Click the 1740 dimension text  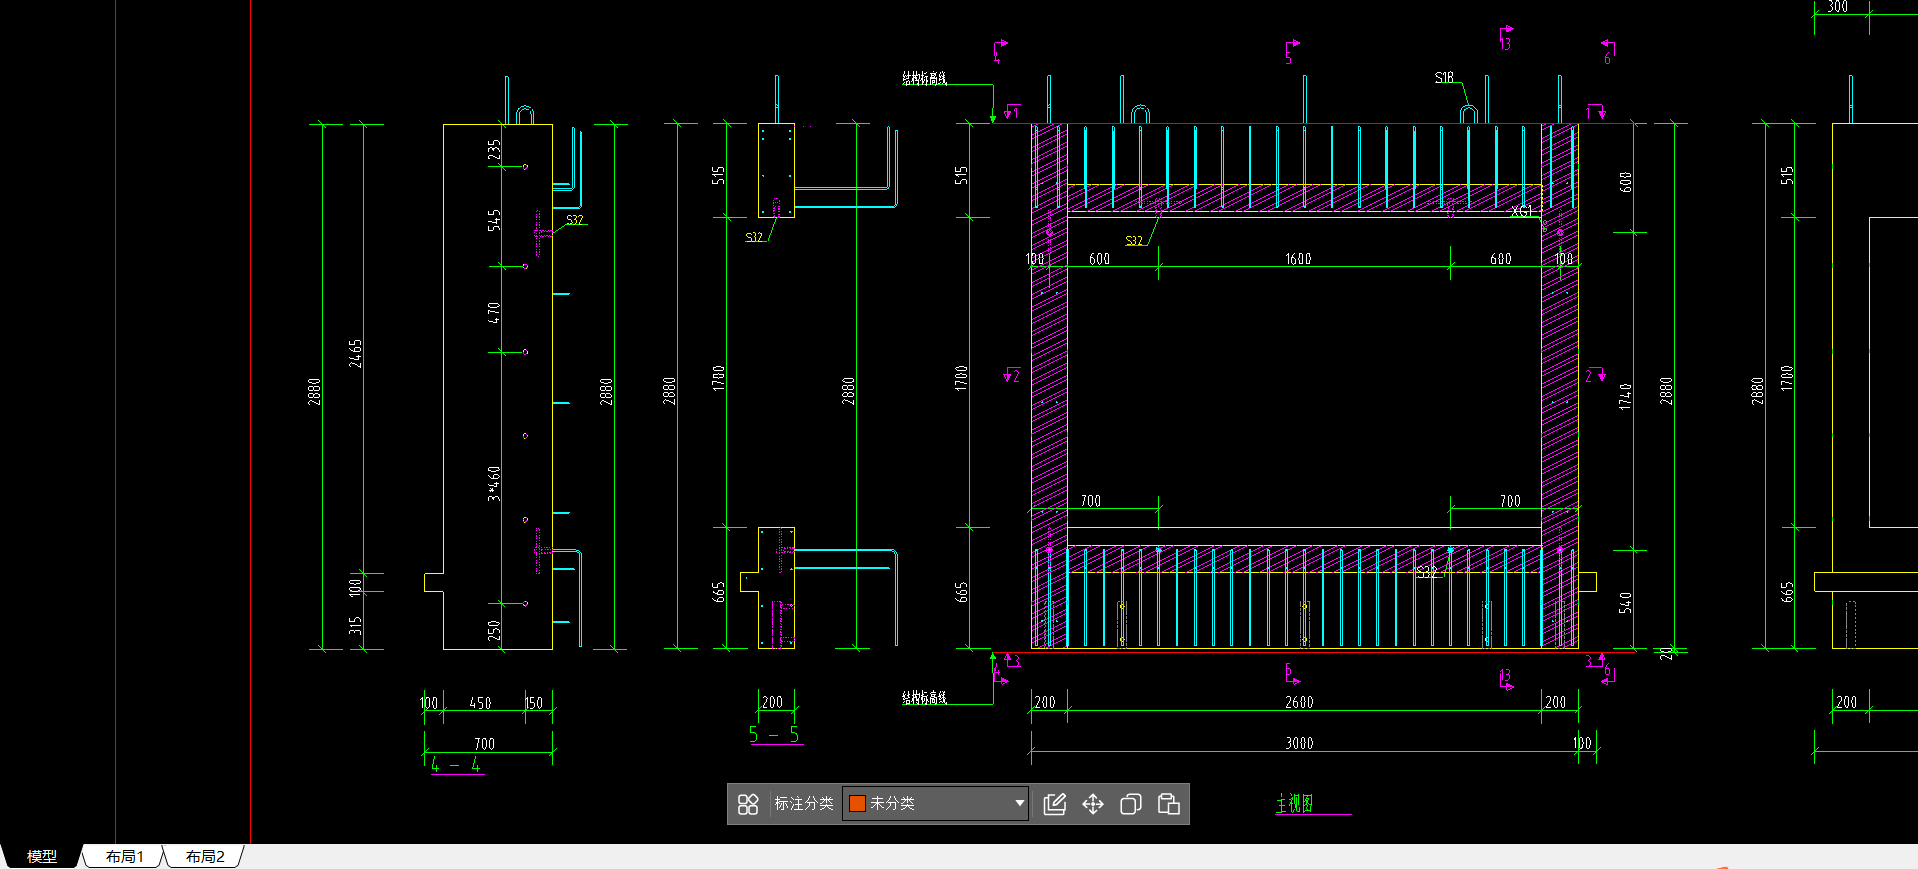coord(1626,396)
